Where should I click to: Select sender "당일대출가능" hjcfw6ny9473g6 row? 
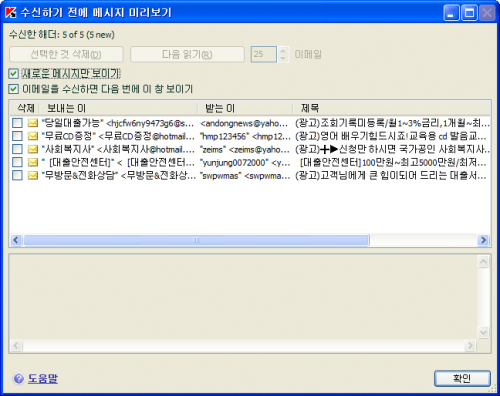click(118, 123)
